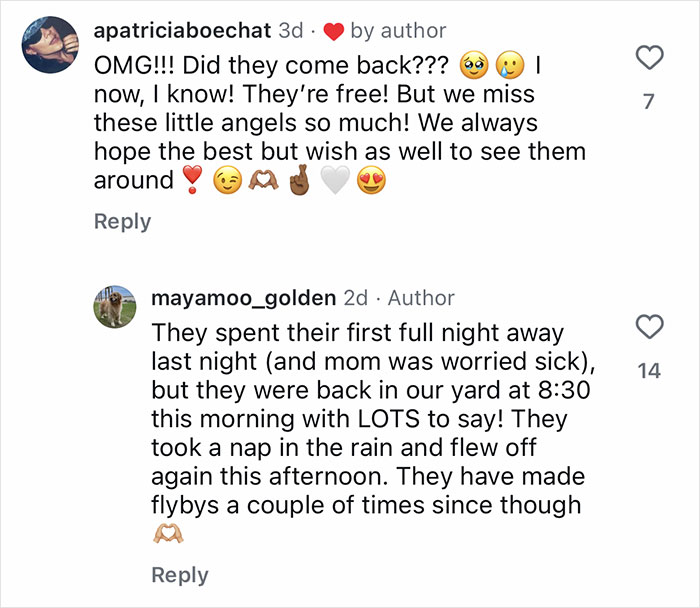This screenshot has width=700, height=608.
Task: Click the heart hands emoji in author reply
Action: (x=166, y=534)
